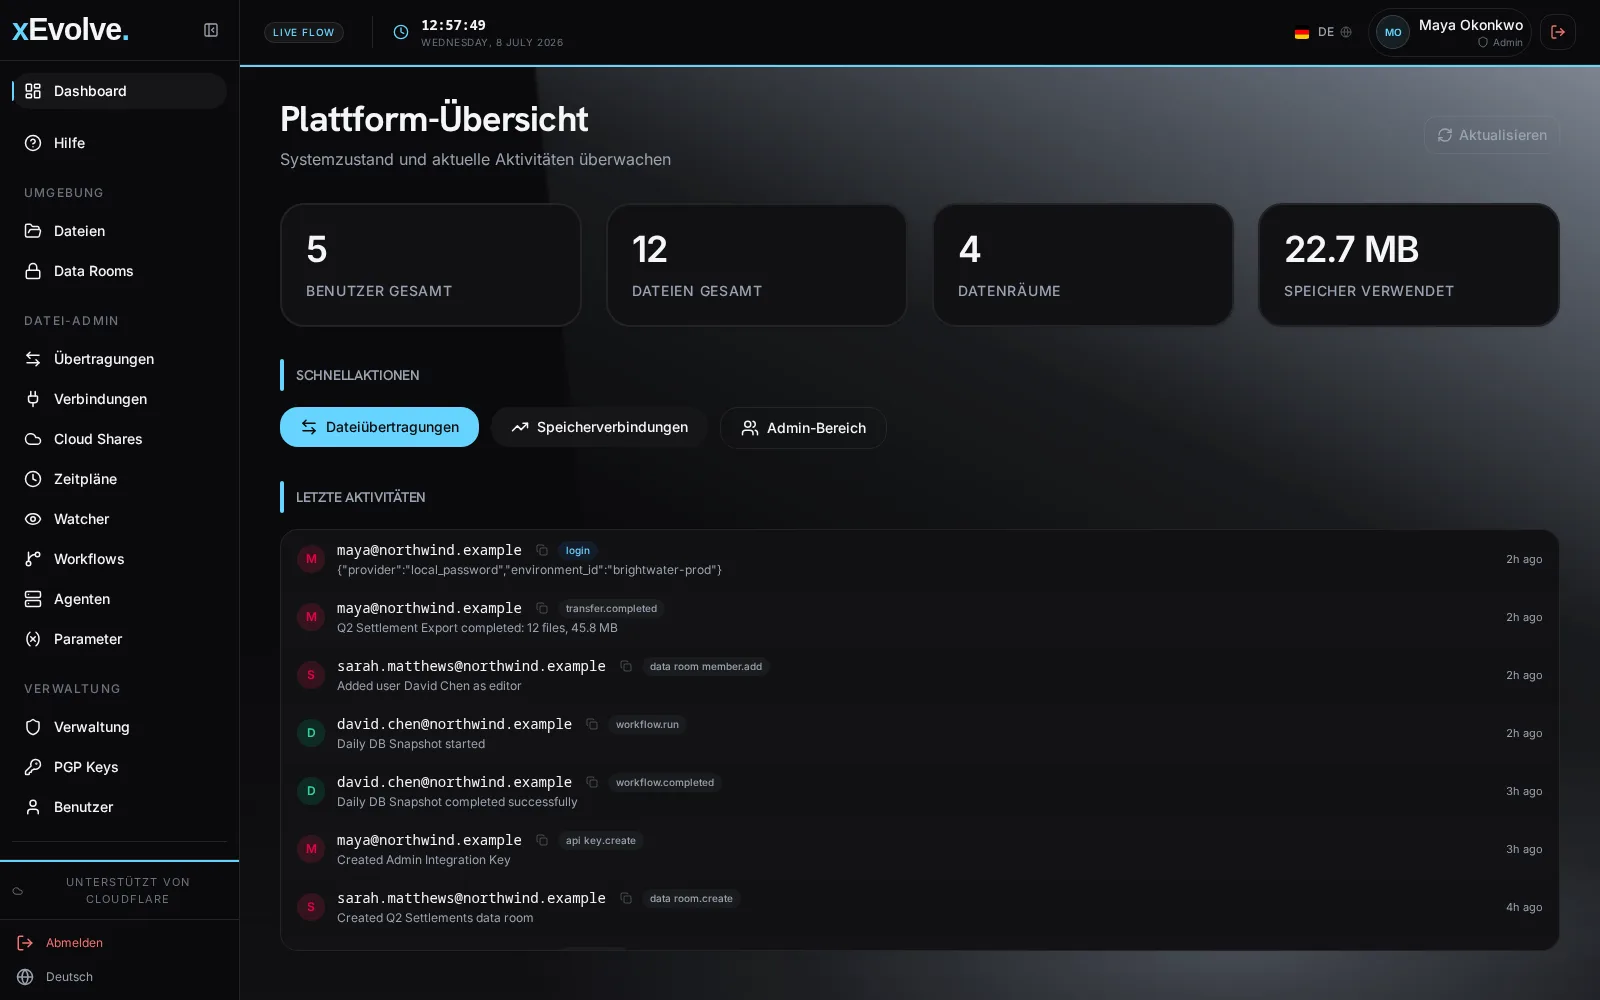
Task: Open Dashboard in sidebar
Action: click(119, 91)
